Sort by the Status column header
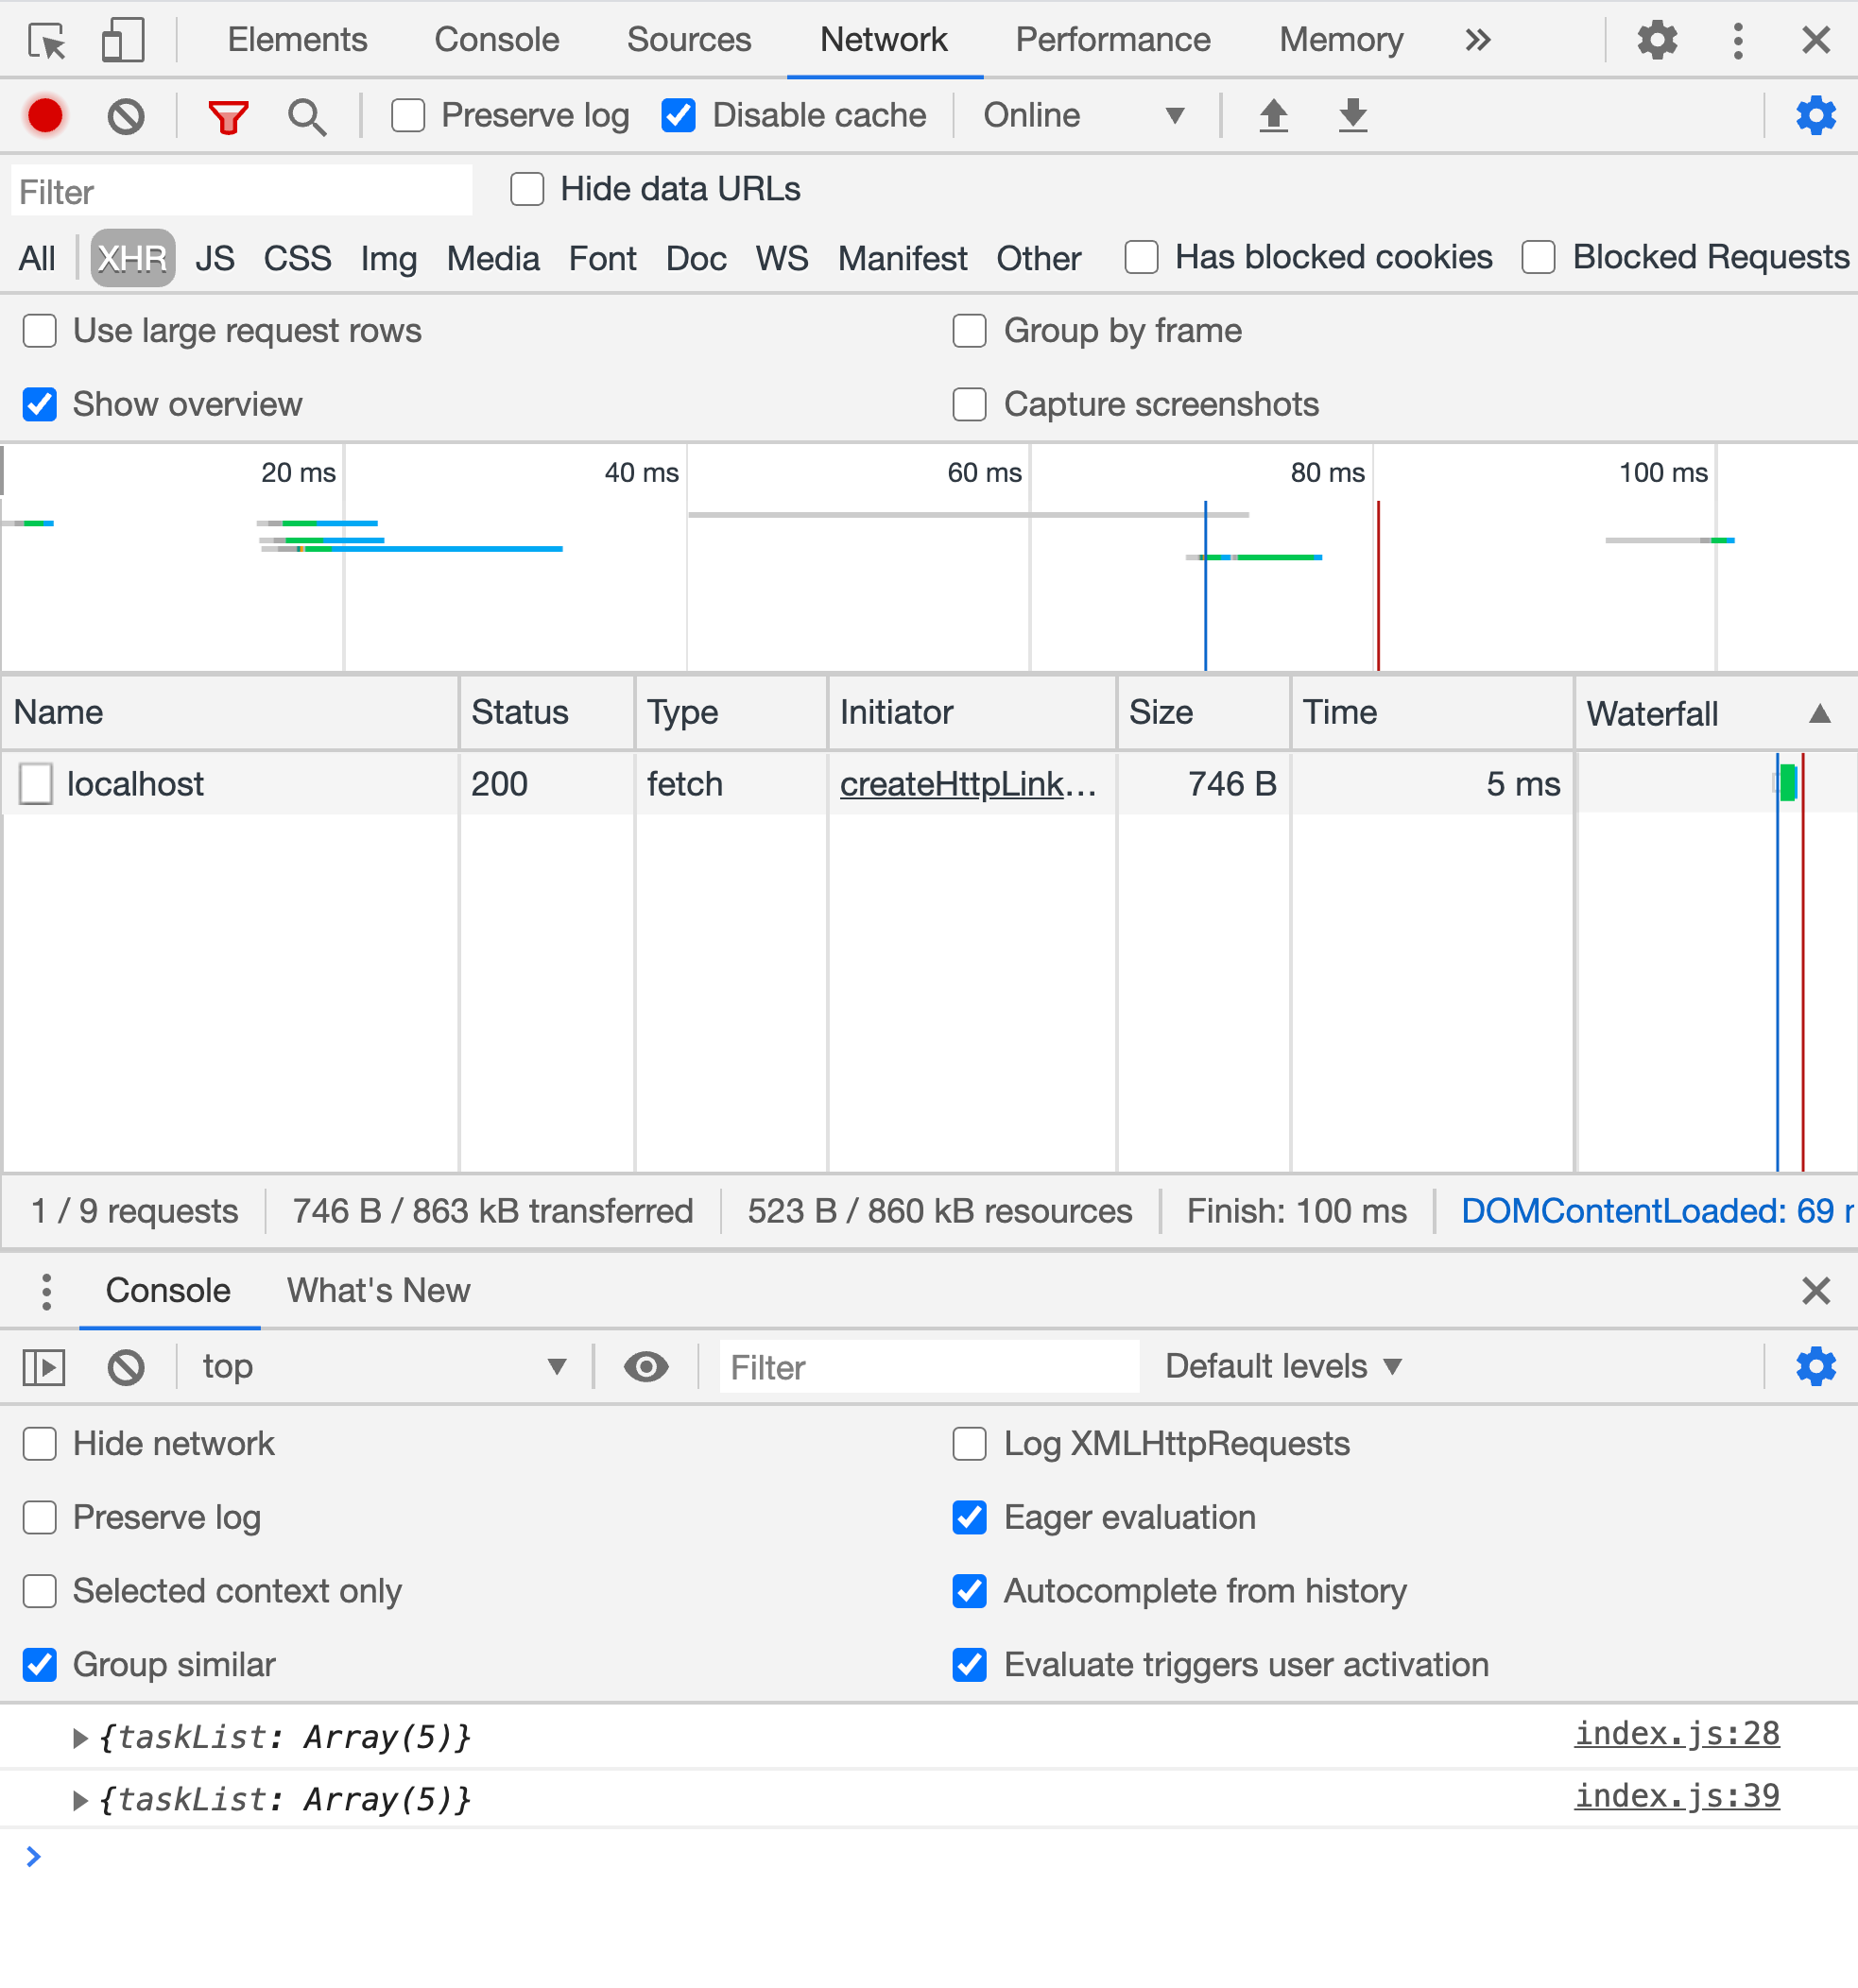This screenshot has width=1858, height=1988. [546, 713]
